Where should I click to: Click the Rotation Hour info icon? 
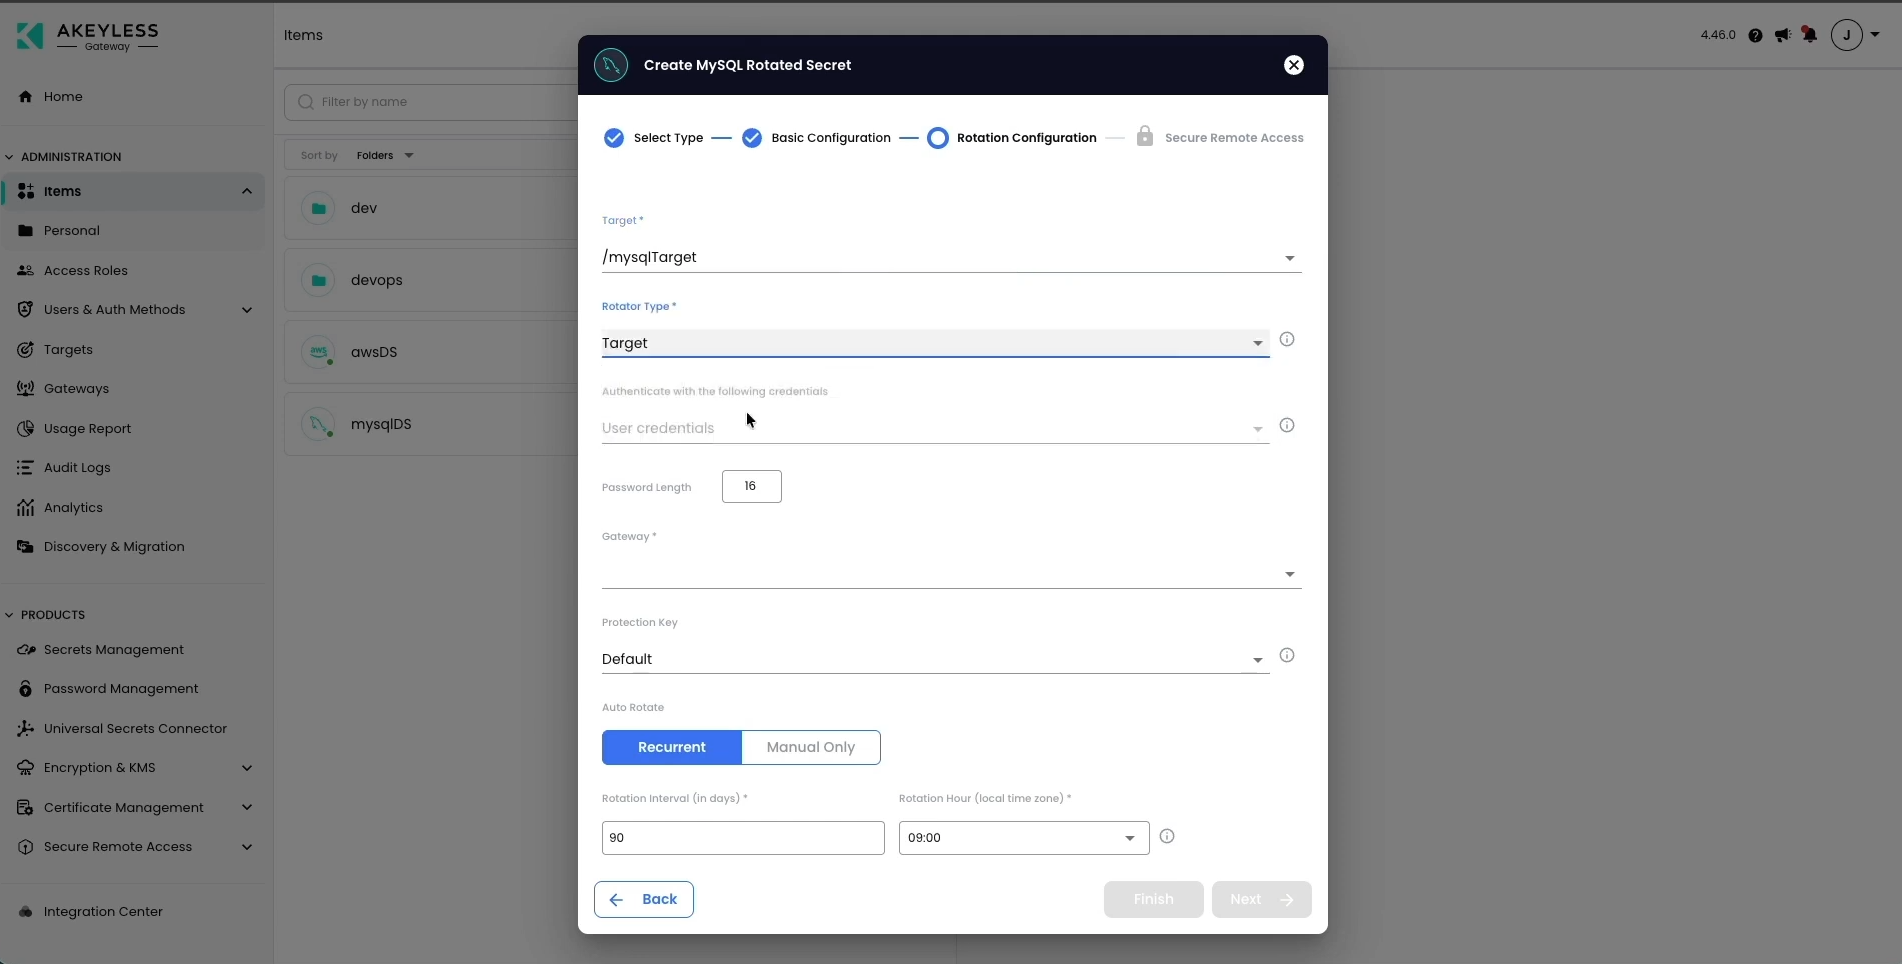coord(1167,836)
